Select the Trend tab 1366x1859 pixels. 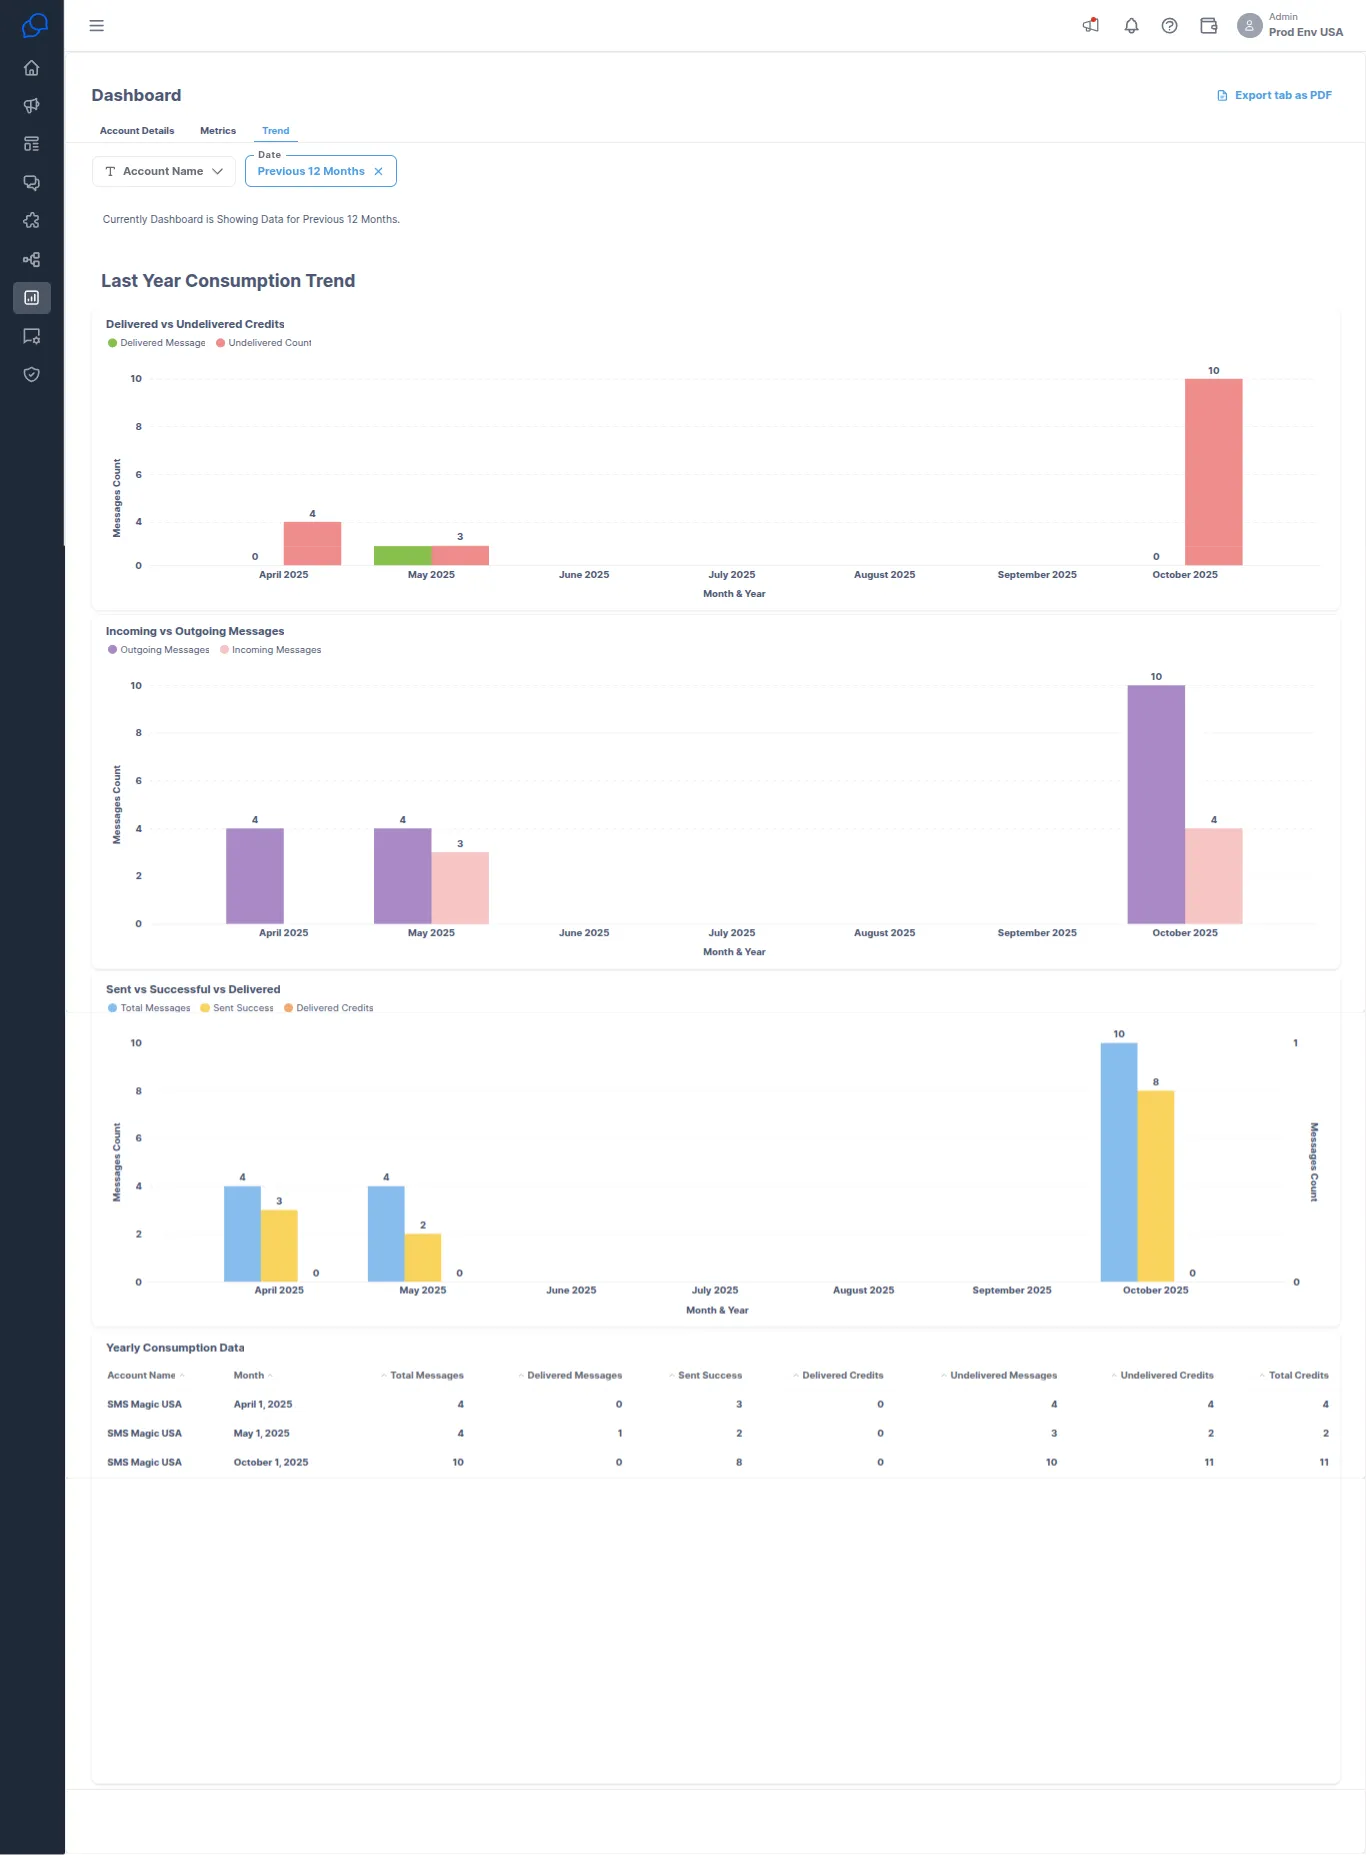click(276, 131)
